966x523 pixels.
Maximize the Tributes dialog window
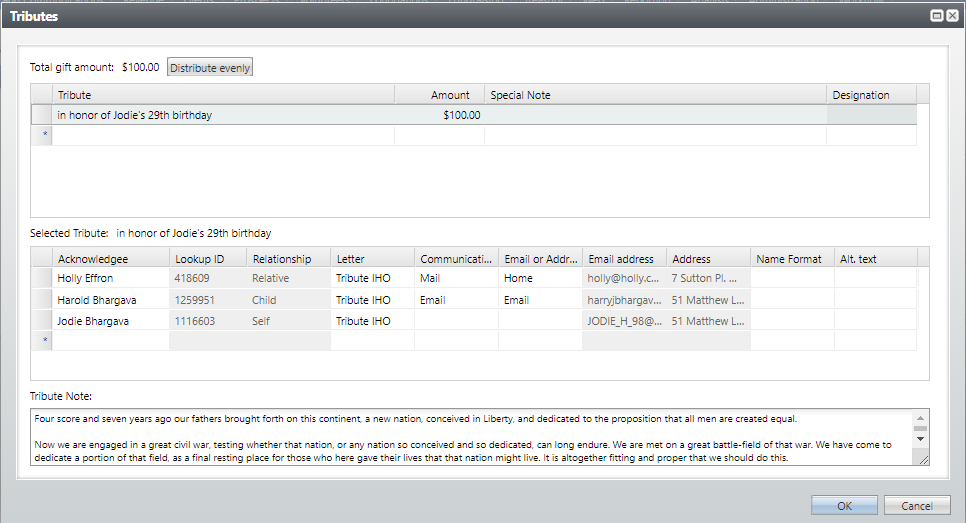tap(937, 16)
